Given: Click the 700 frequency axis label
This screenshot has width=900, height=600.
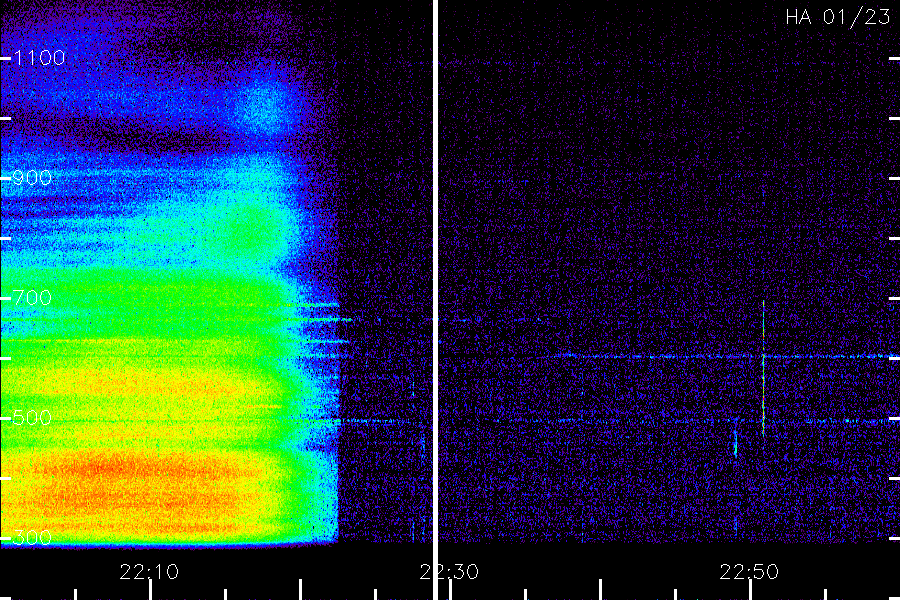Looking at the screenshot, I should click(x=32, y=297).
